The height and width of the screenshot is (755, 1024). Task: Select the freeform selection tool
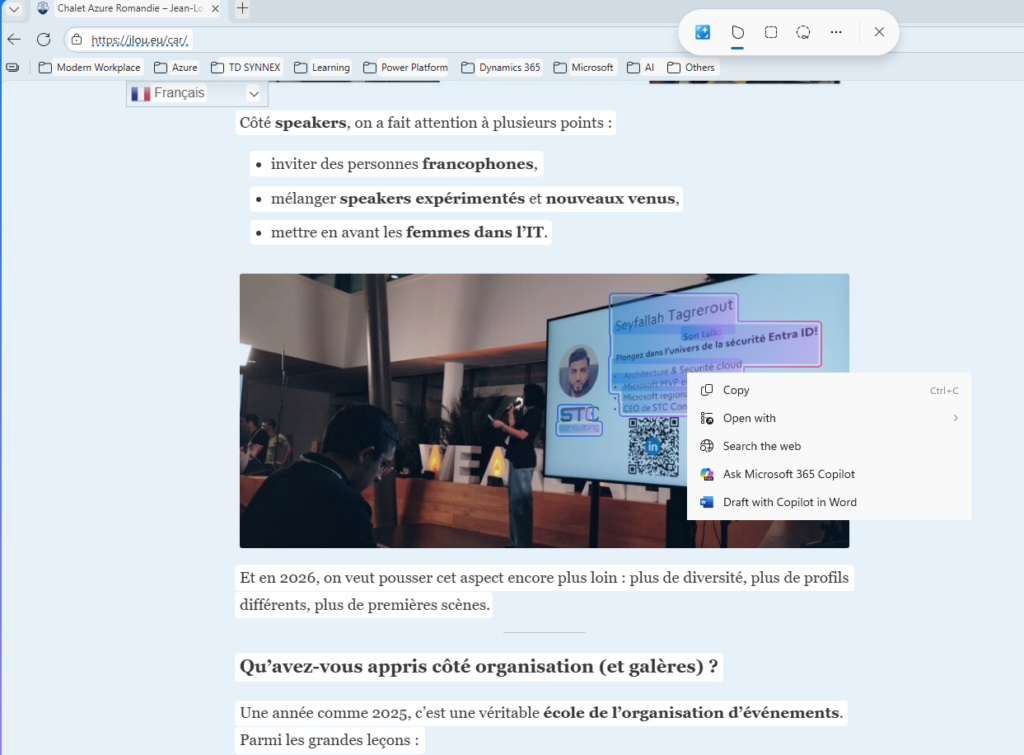click(737, 32)
